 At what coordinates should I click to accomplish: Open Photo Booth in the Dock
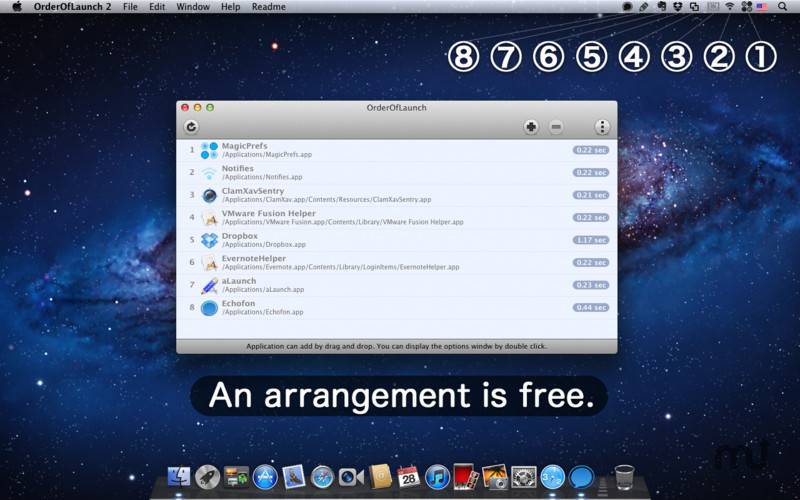tap(465, 477)
